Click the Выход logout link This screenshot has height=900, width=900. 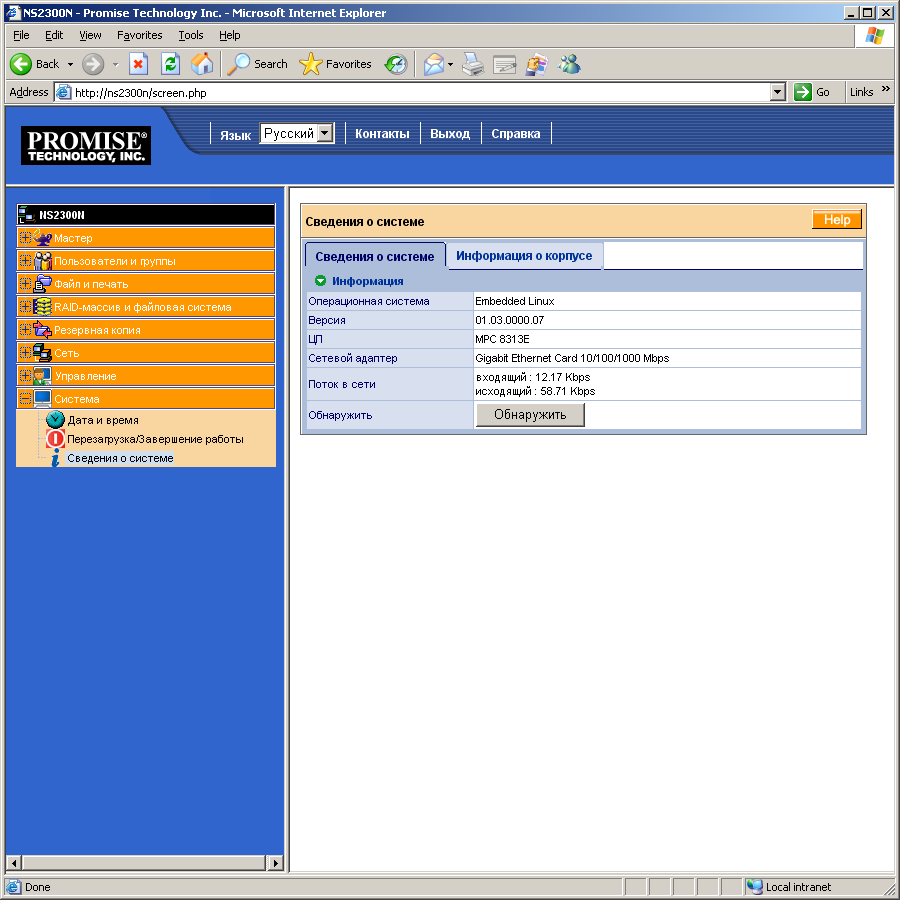(450, 134)
